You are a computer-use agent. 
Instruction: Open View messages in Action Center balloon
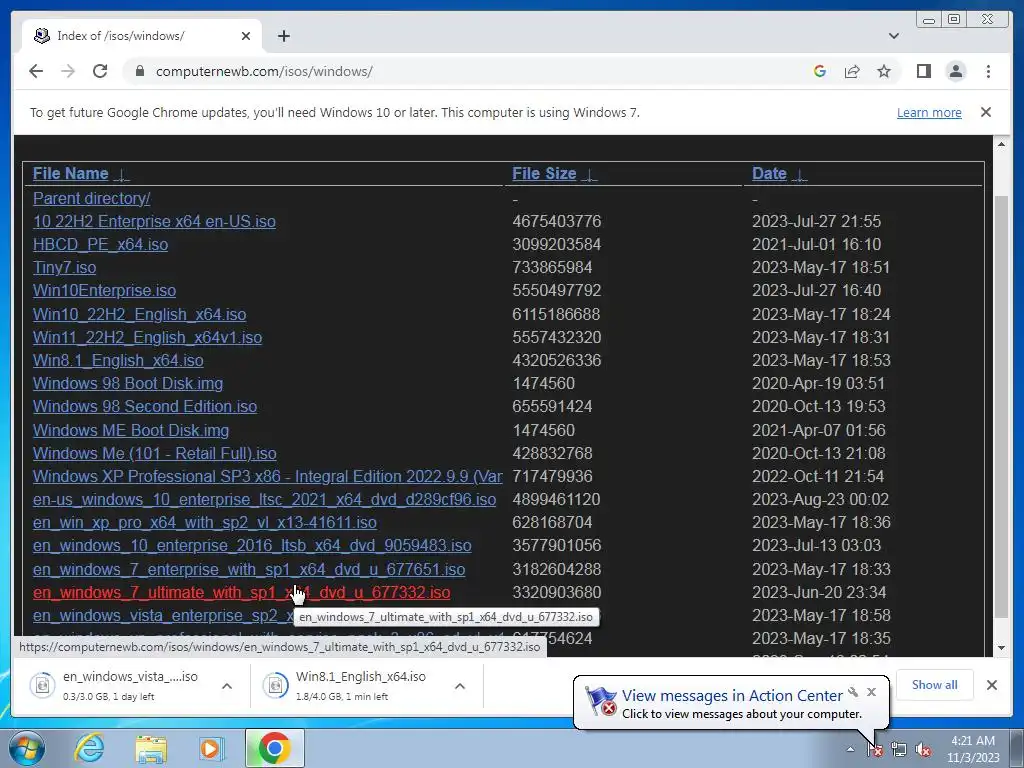(x=731, y=696)
